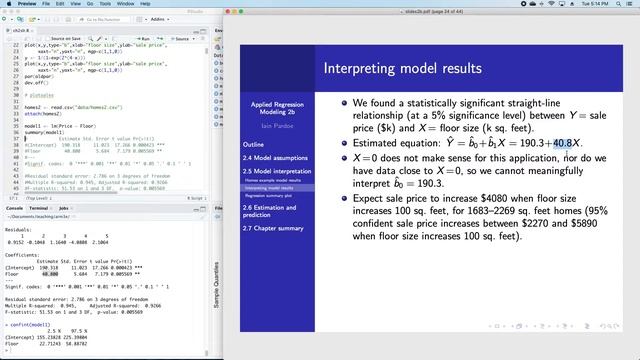Expand the Open recent files dropdown arrow
Viewport: 640px width, 360px height.
pos(39,20)
